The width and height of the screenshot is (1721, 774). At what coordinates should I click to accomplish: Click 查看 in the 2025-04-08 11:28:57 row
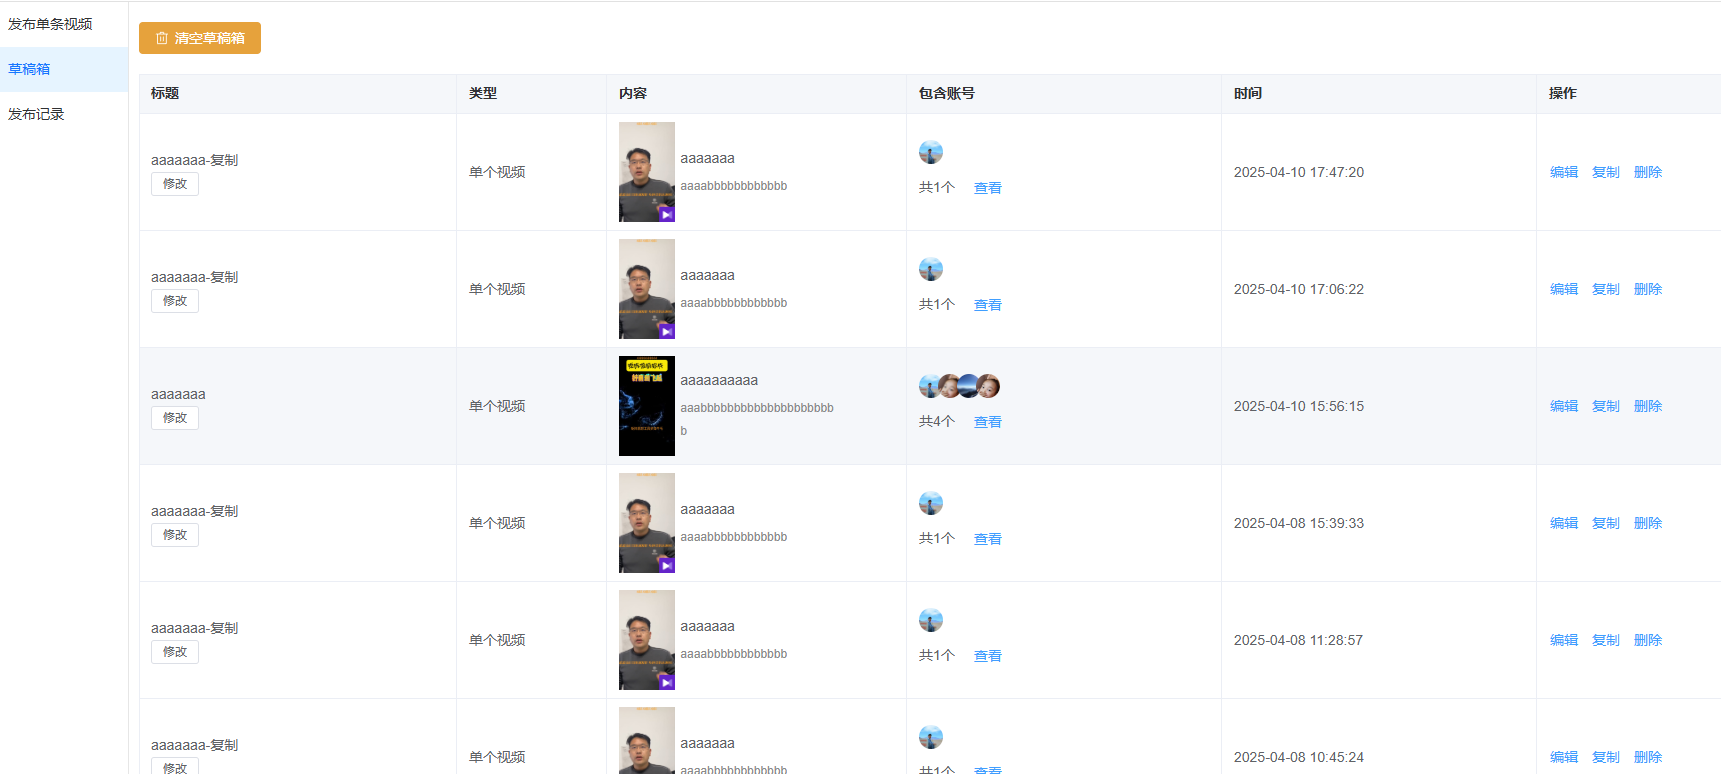click(x=987, y=656)
